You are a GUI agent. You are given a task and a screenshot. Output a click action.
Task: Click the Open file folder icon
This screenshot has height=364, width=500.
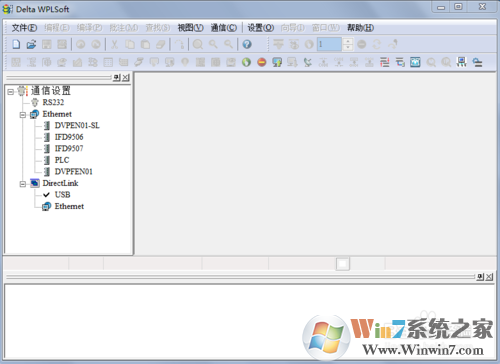[31, 44]
